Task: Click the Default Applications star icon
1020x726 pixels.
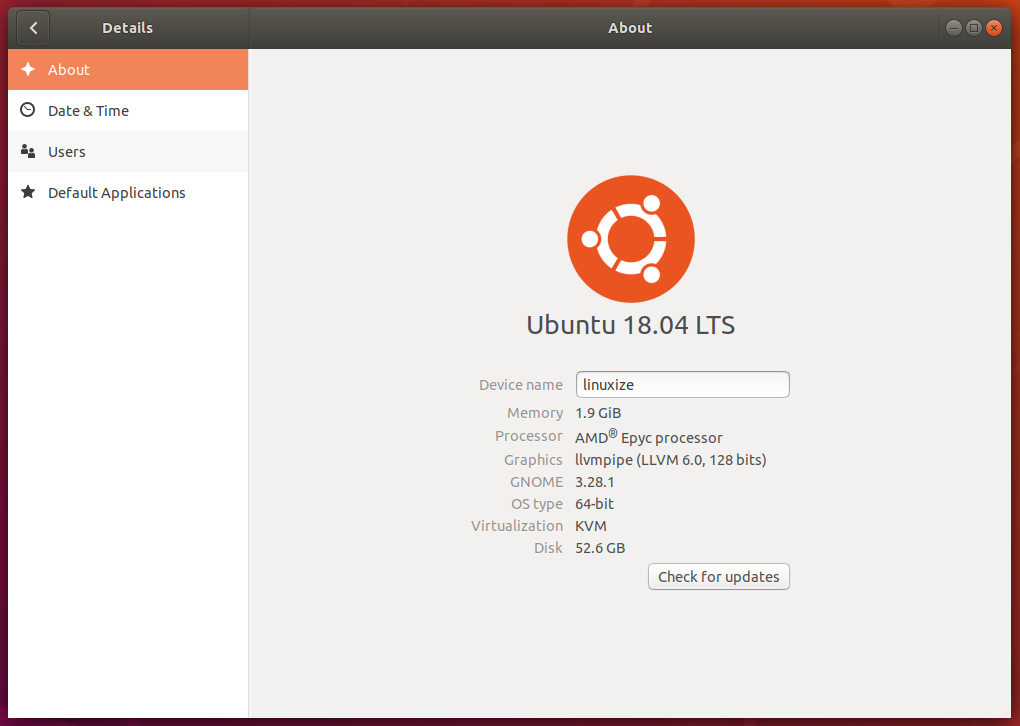Action: click(28, 192)
